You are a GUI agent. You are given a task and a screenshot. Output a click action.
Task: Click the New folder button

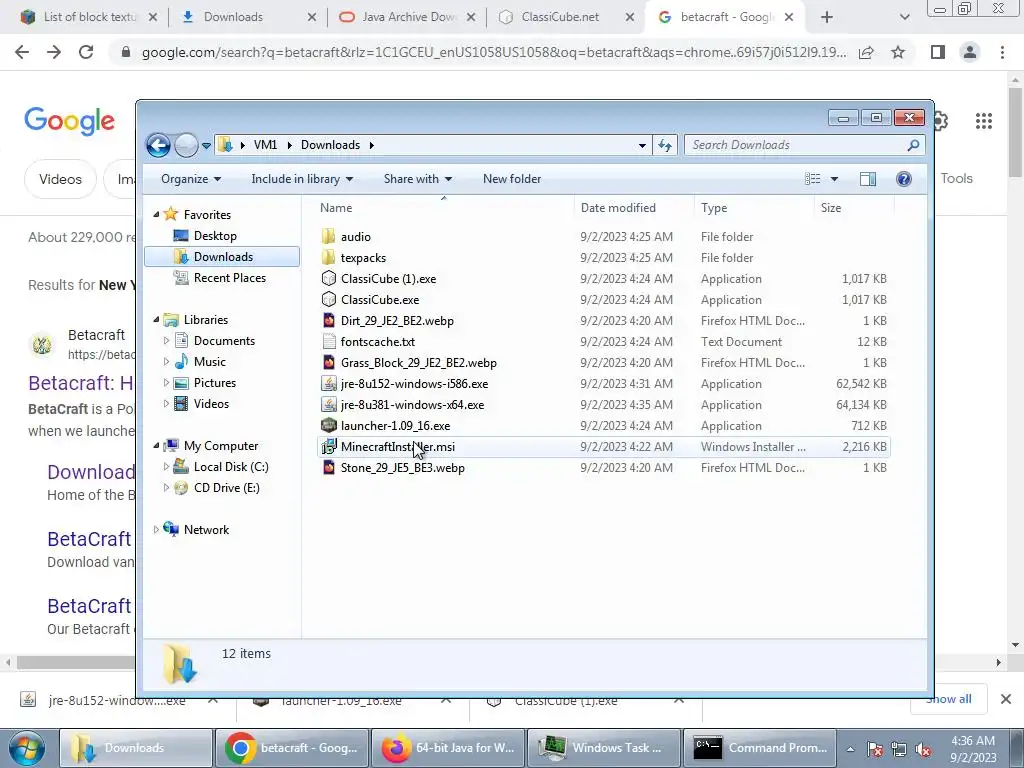[512, 179]
